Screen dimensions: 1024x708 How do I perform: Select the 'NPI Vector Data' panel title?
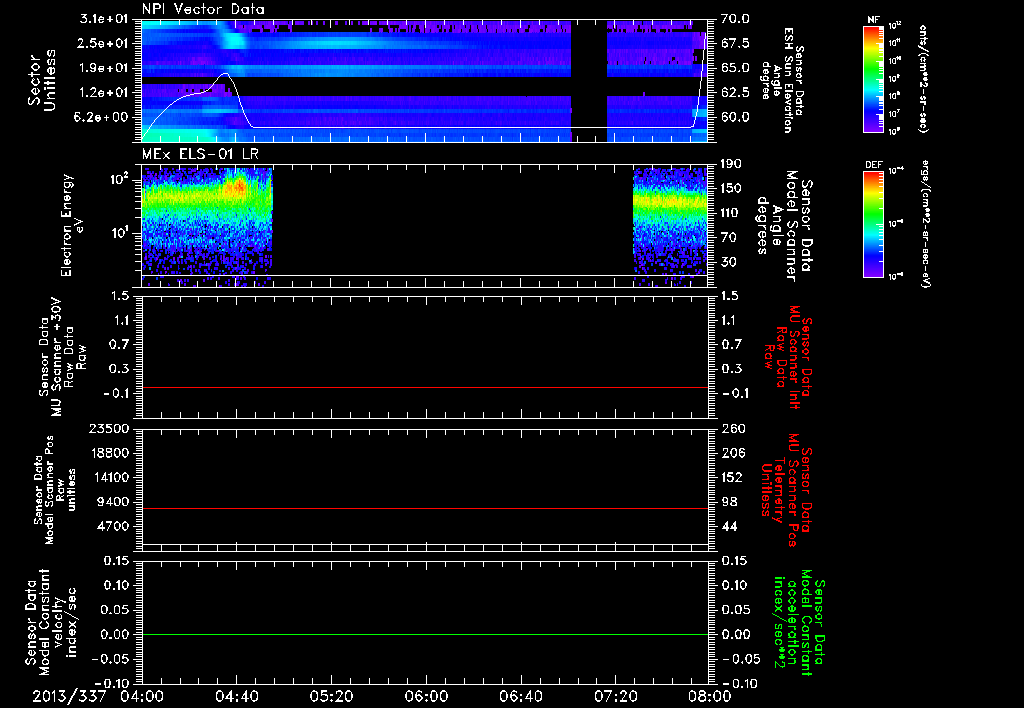pyautogui.click(x=203, y=9)
